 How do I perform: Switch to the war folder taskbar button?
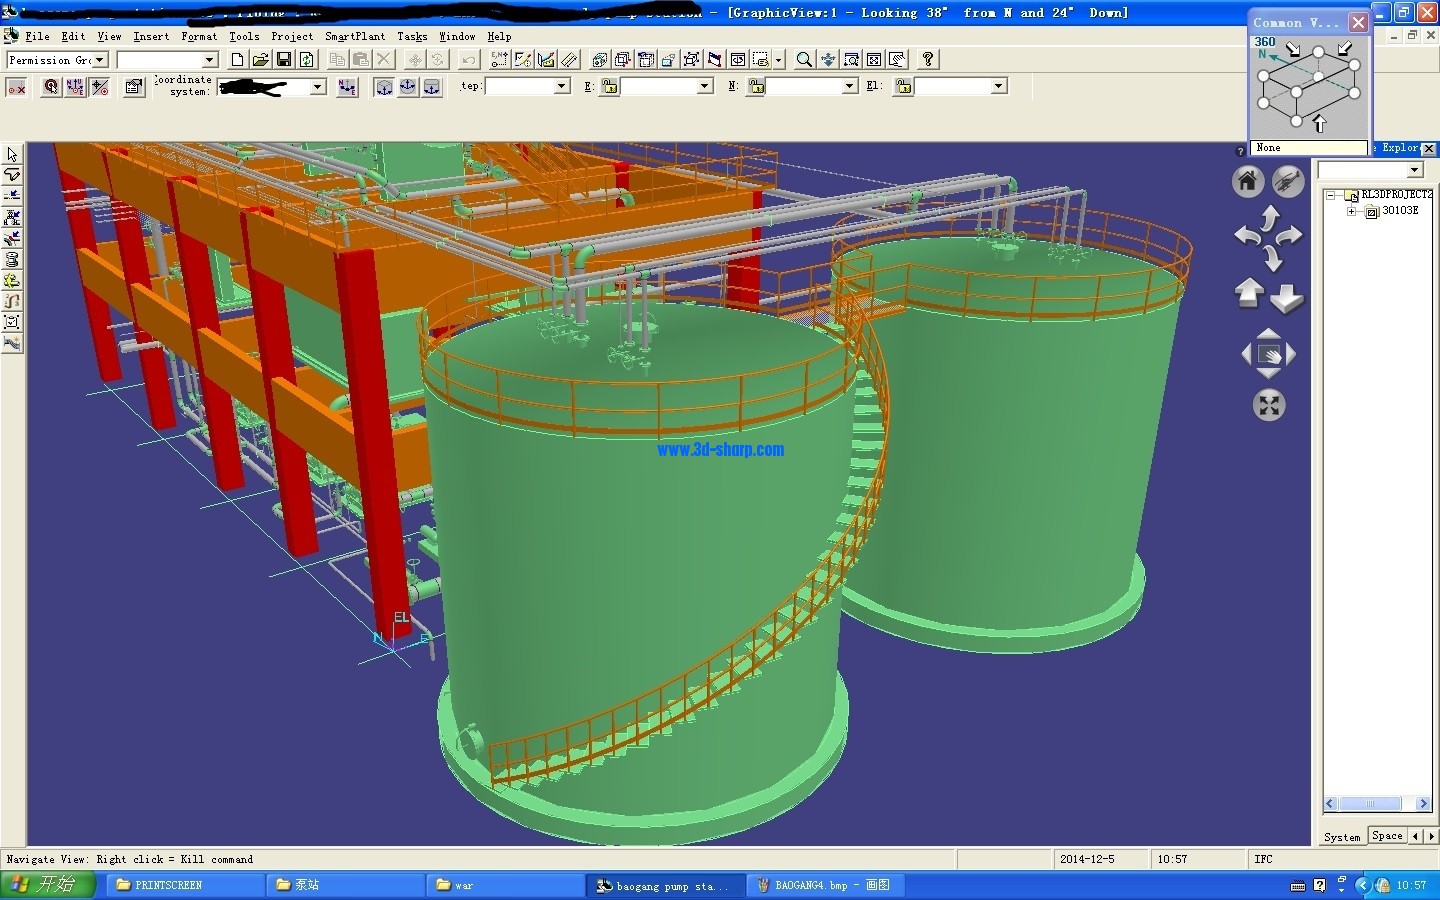504,885
